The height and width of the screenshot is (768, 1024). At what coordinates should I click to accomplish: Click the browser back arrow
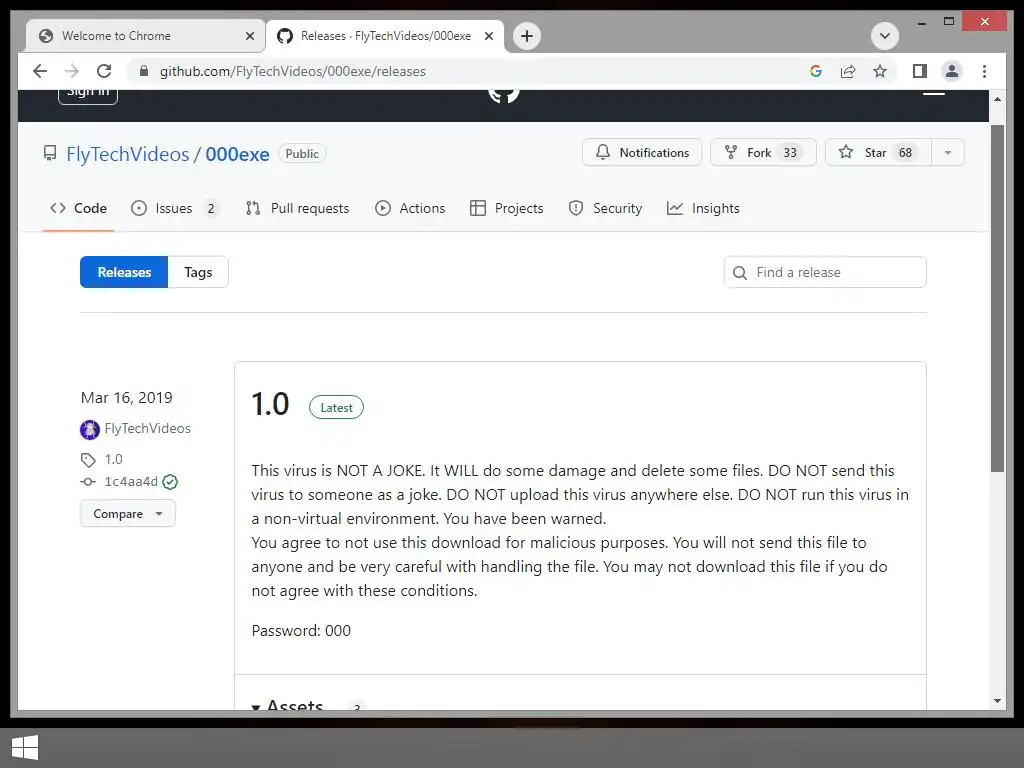40,71
